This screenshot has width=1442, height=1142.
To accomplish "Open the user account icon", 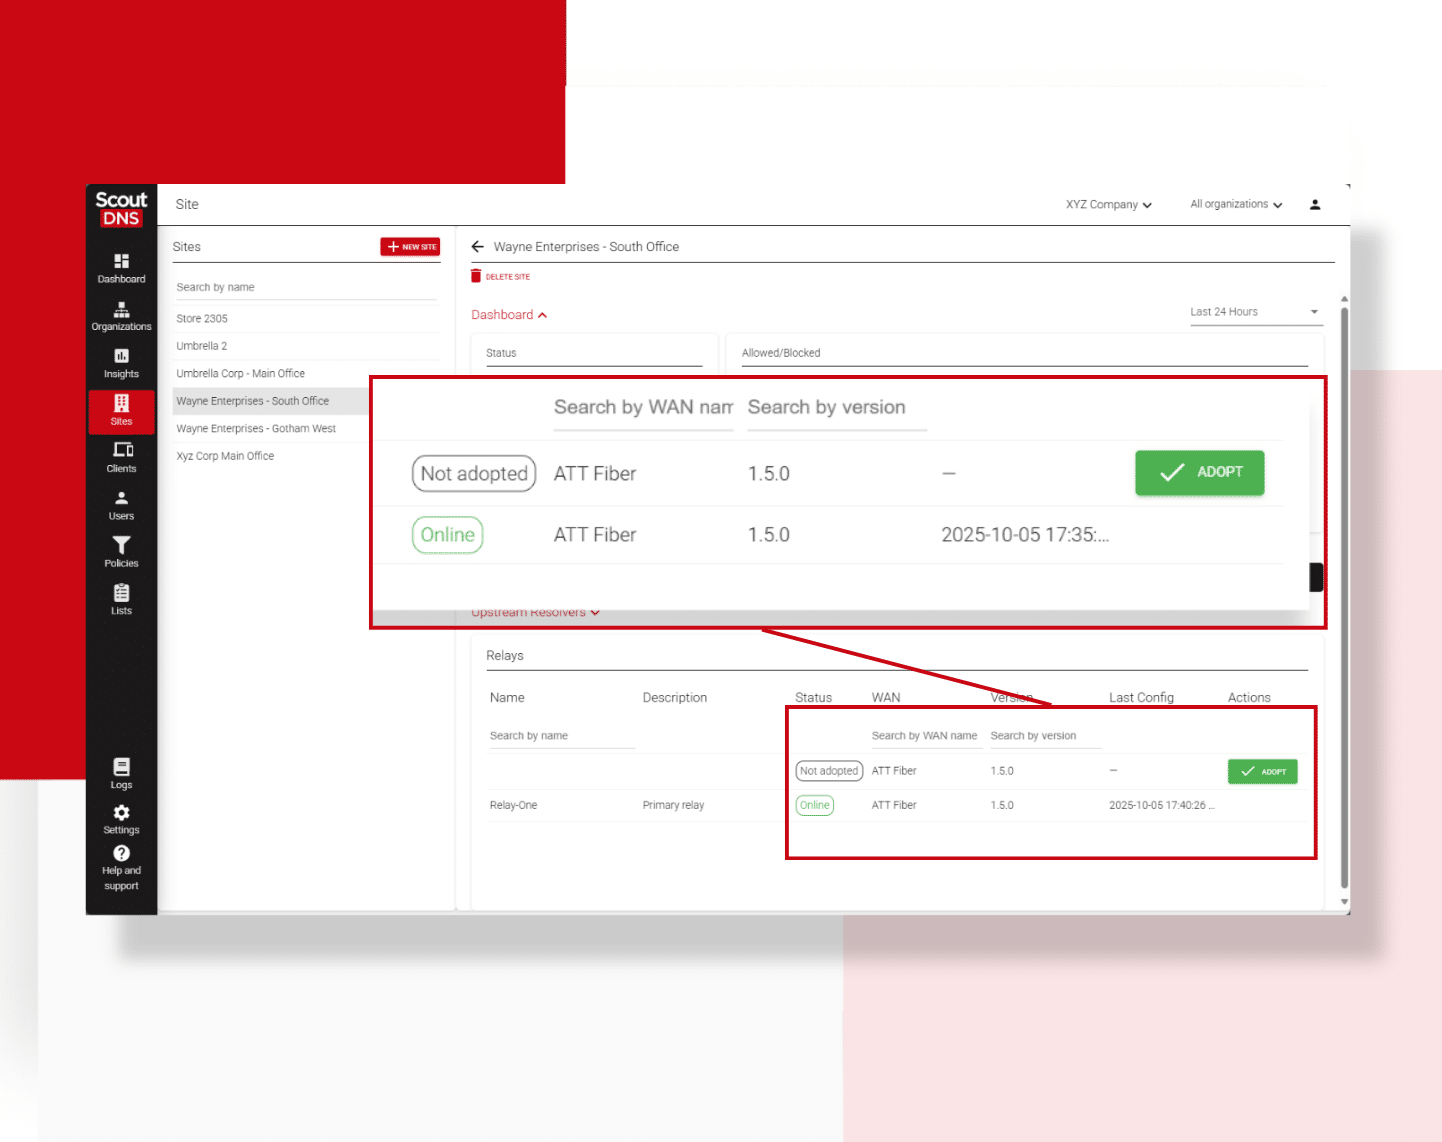I will point(1315,204).
